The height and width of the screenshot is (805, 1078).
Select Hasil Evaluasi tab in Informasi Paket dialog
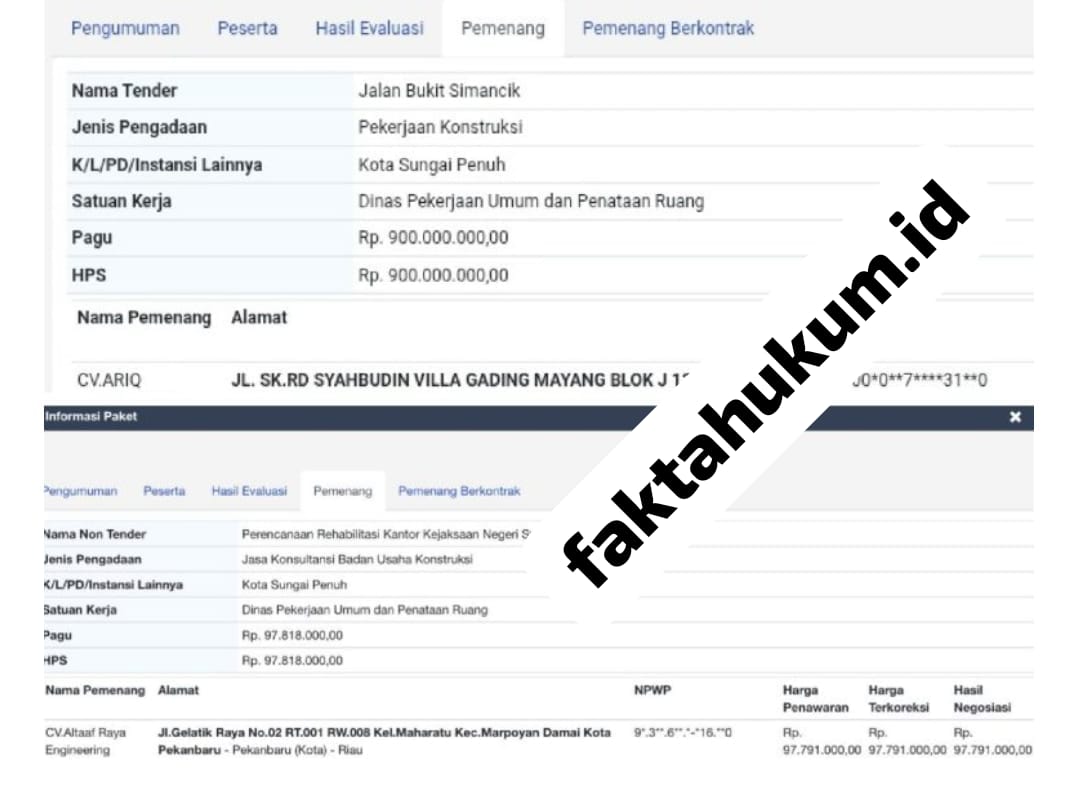(249, 491)
